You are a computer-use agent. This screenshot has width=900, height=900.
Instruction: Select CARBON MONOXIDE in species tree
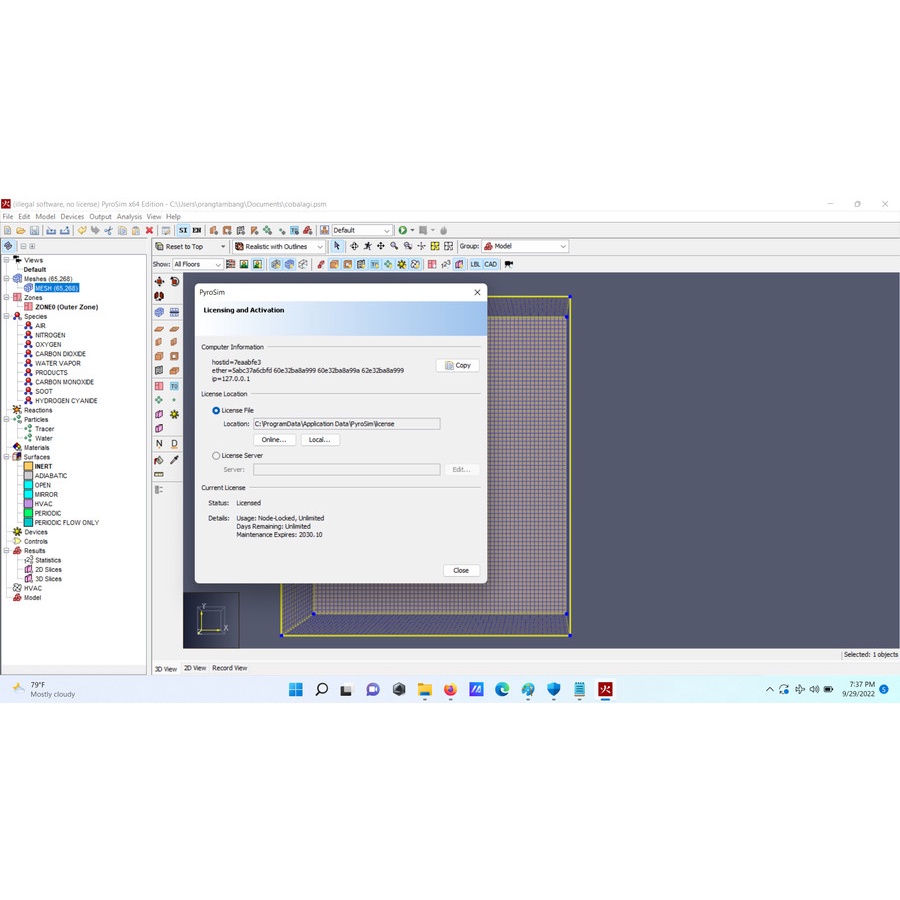pos(64,382)
